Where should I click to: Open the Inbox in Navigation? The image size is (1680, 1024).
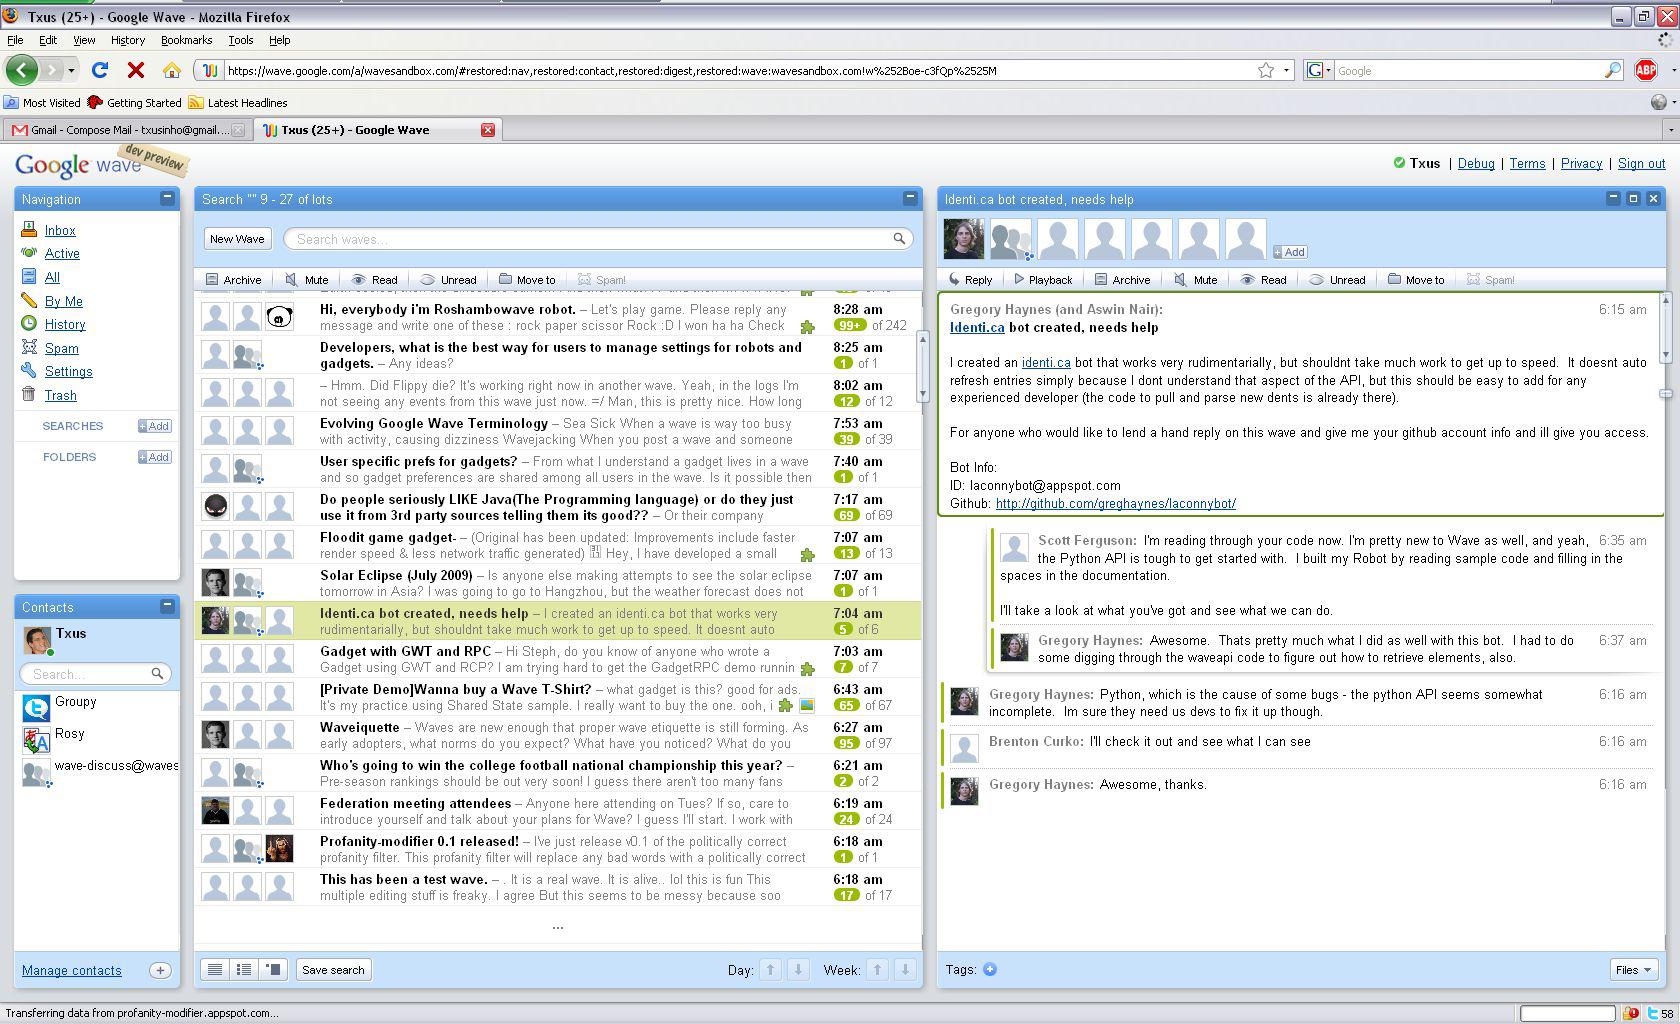(x=60, y=230)
